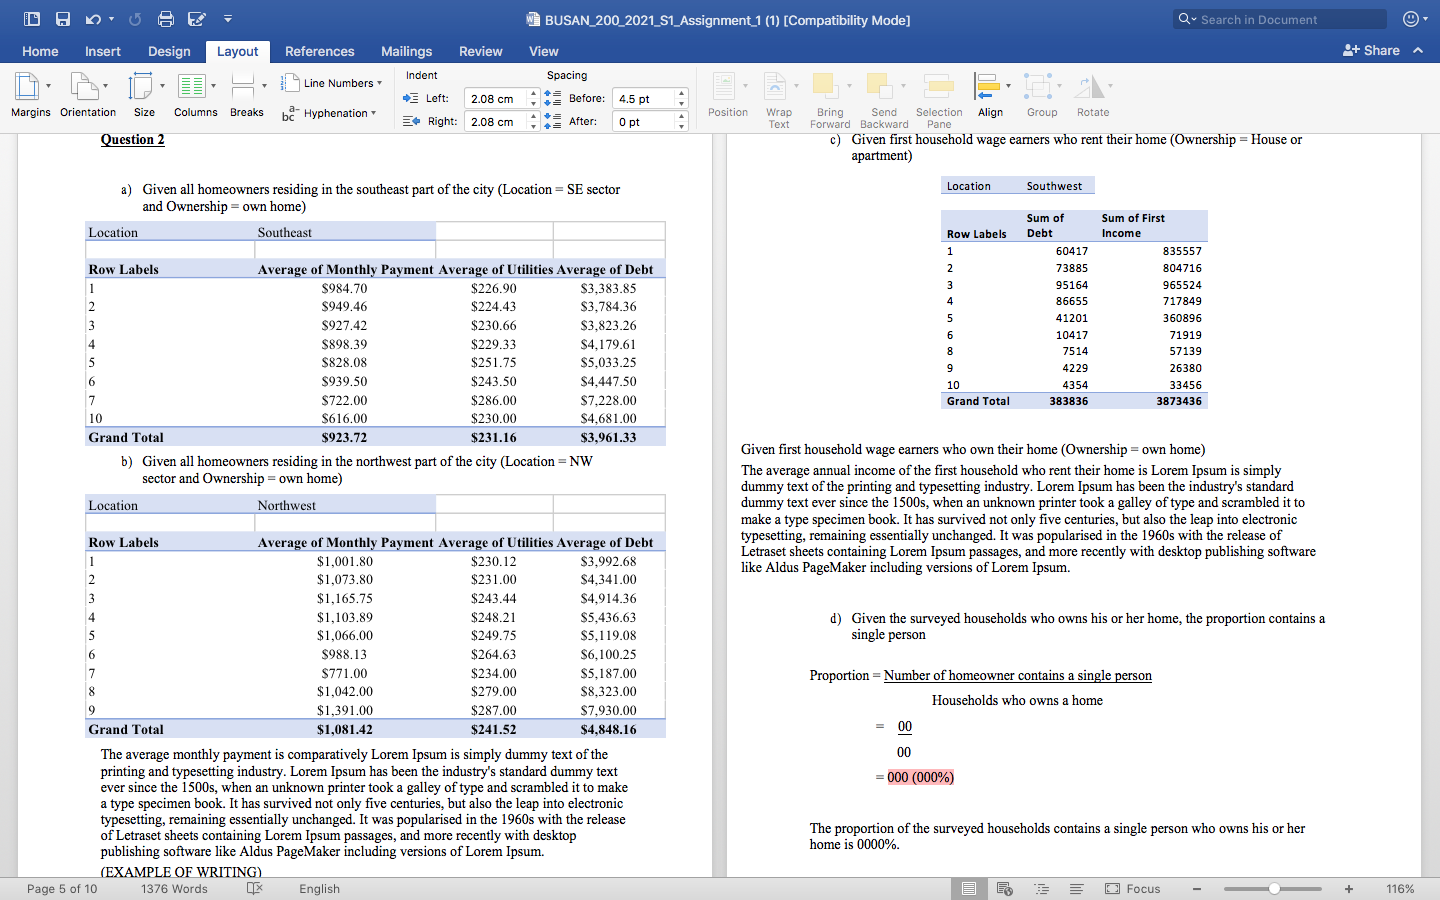Switch to the Home tab
Viewport: 1440px width, 900px height.
[40, 51]
